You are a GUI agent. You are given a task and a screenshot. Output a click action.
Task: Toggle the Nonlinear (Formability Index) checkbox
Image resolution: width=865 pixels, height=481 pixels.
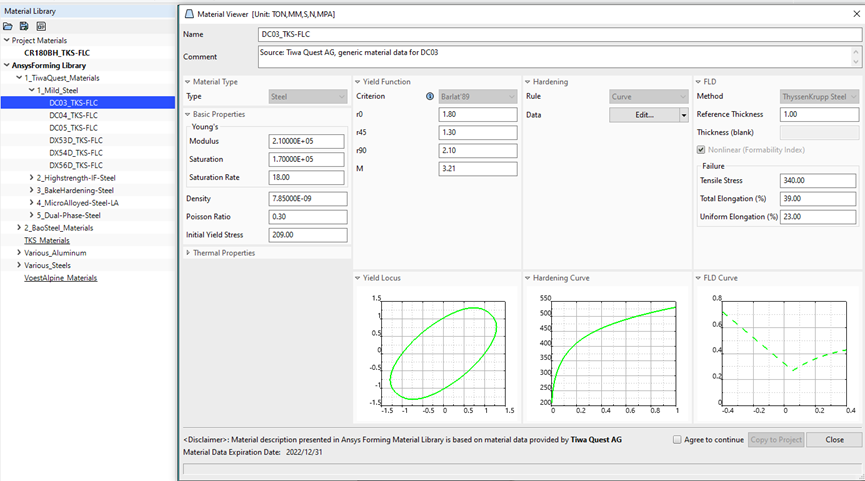tap(701, 149)
